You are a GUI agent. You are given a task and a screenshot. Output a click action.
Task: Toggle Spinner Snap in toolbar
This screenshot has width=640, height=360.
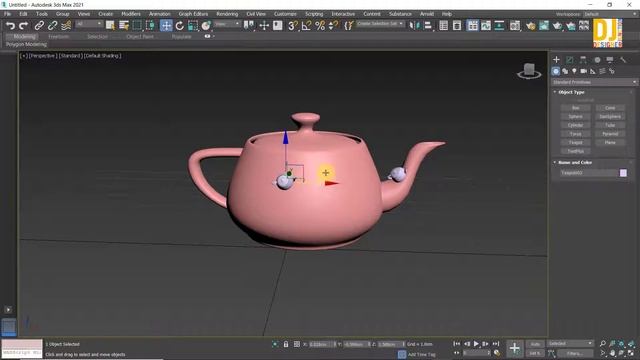pyautogui.click(x=333, y=26)
